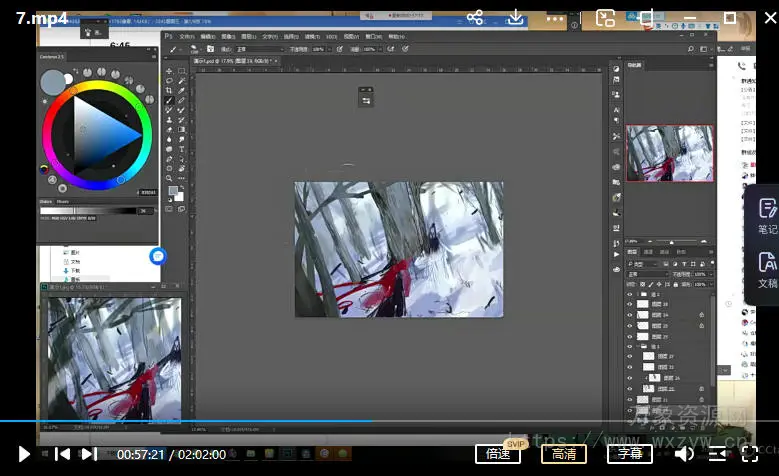Click the share icon in the top bar

[475, 18]
